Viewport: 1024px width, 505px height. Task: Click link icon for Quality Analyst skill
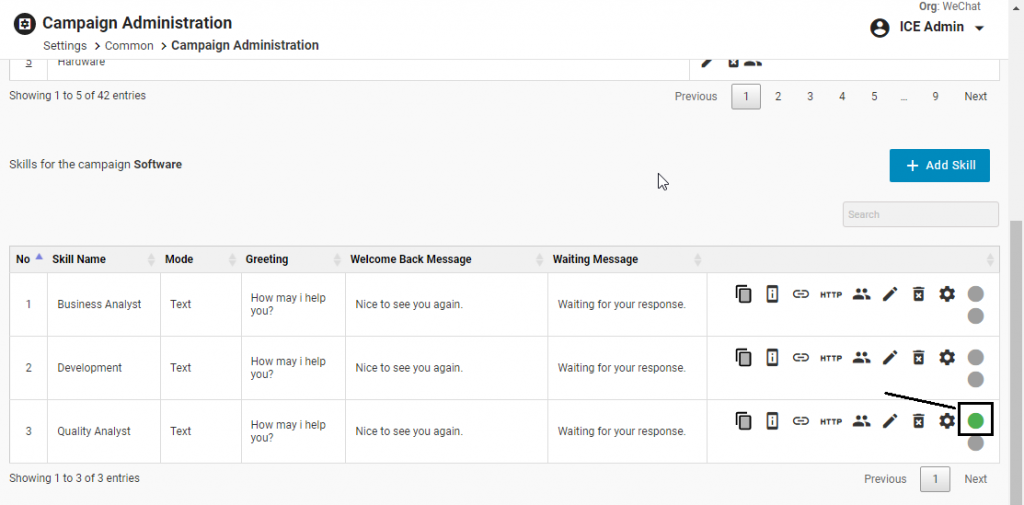(801, 421)
